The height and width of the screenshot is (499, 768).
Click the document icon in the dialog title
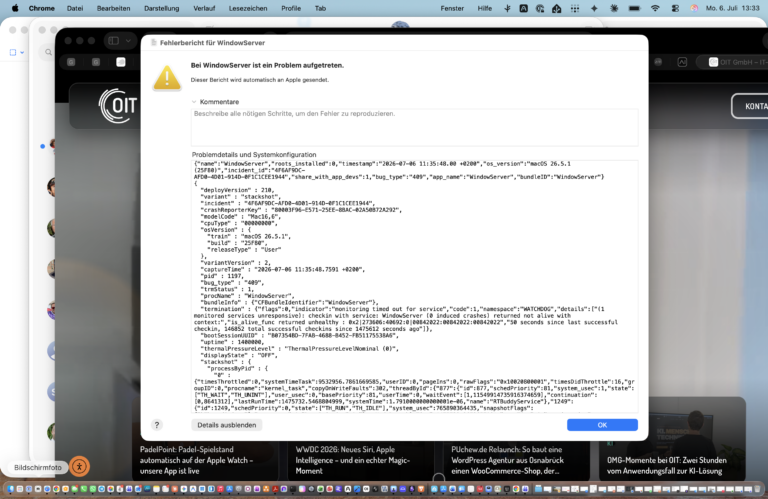pos(154,43)
